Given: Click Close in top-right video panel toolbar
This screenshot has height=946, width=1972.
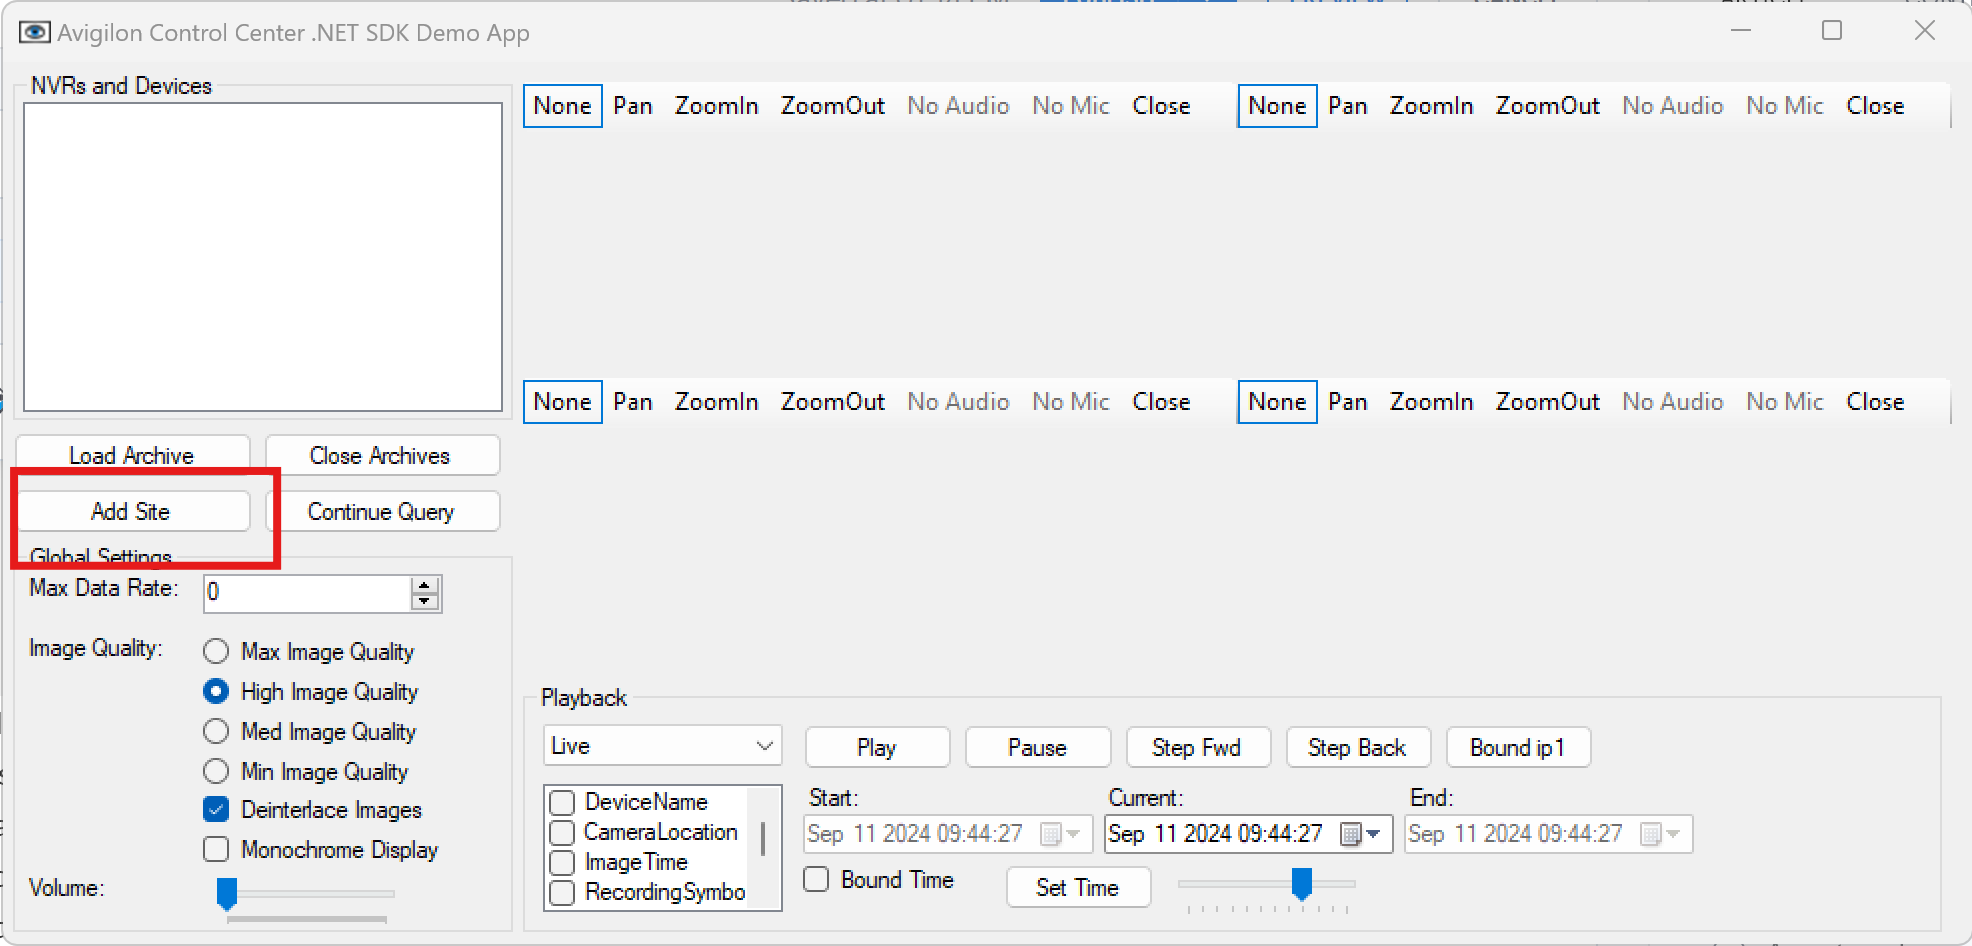Looking at the screenshot, I should click(x=1875, y=106).
